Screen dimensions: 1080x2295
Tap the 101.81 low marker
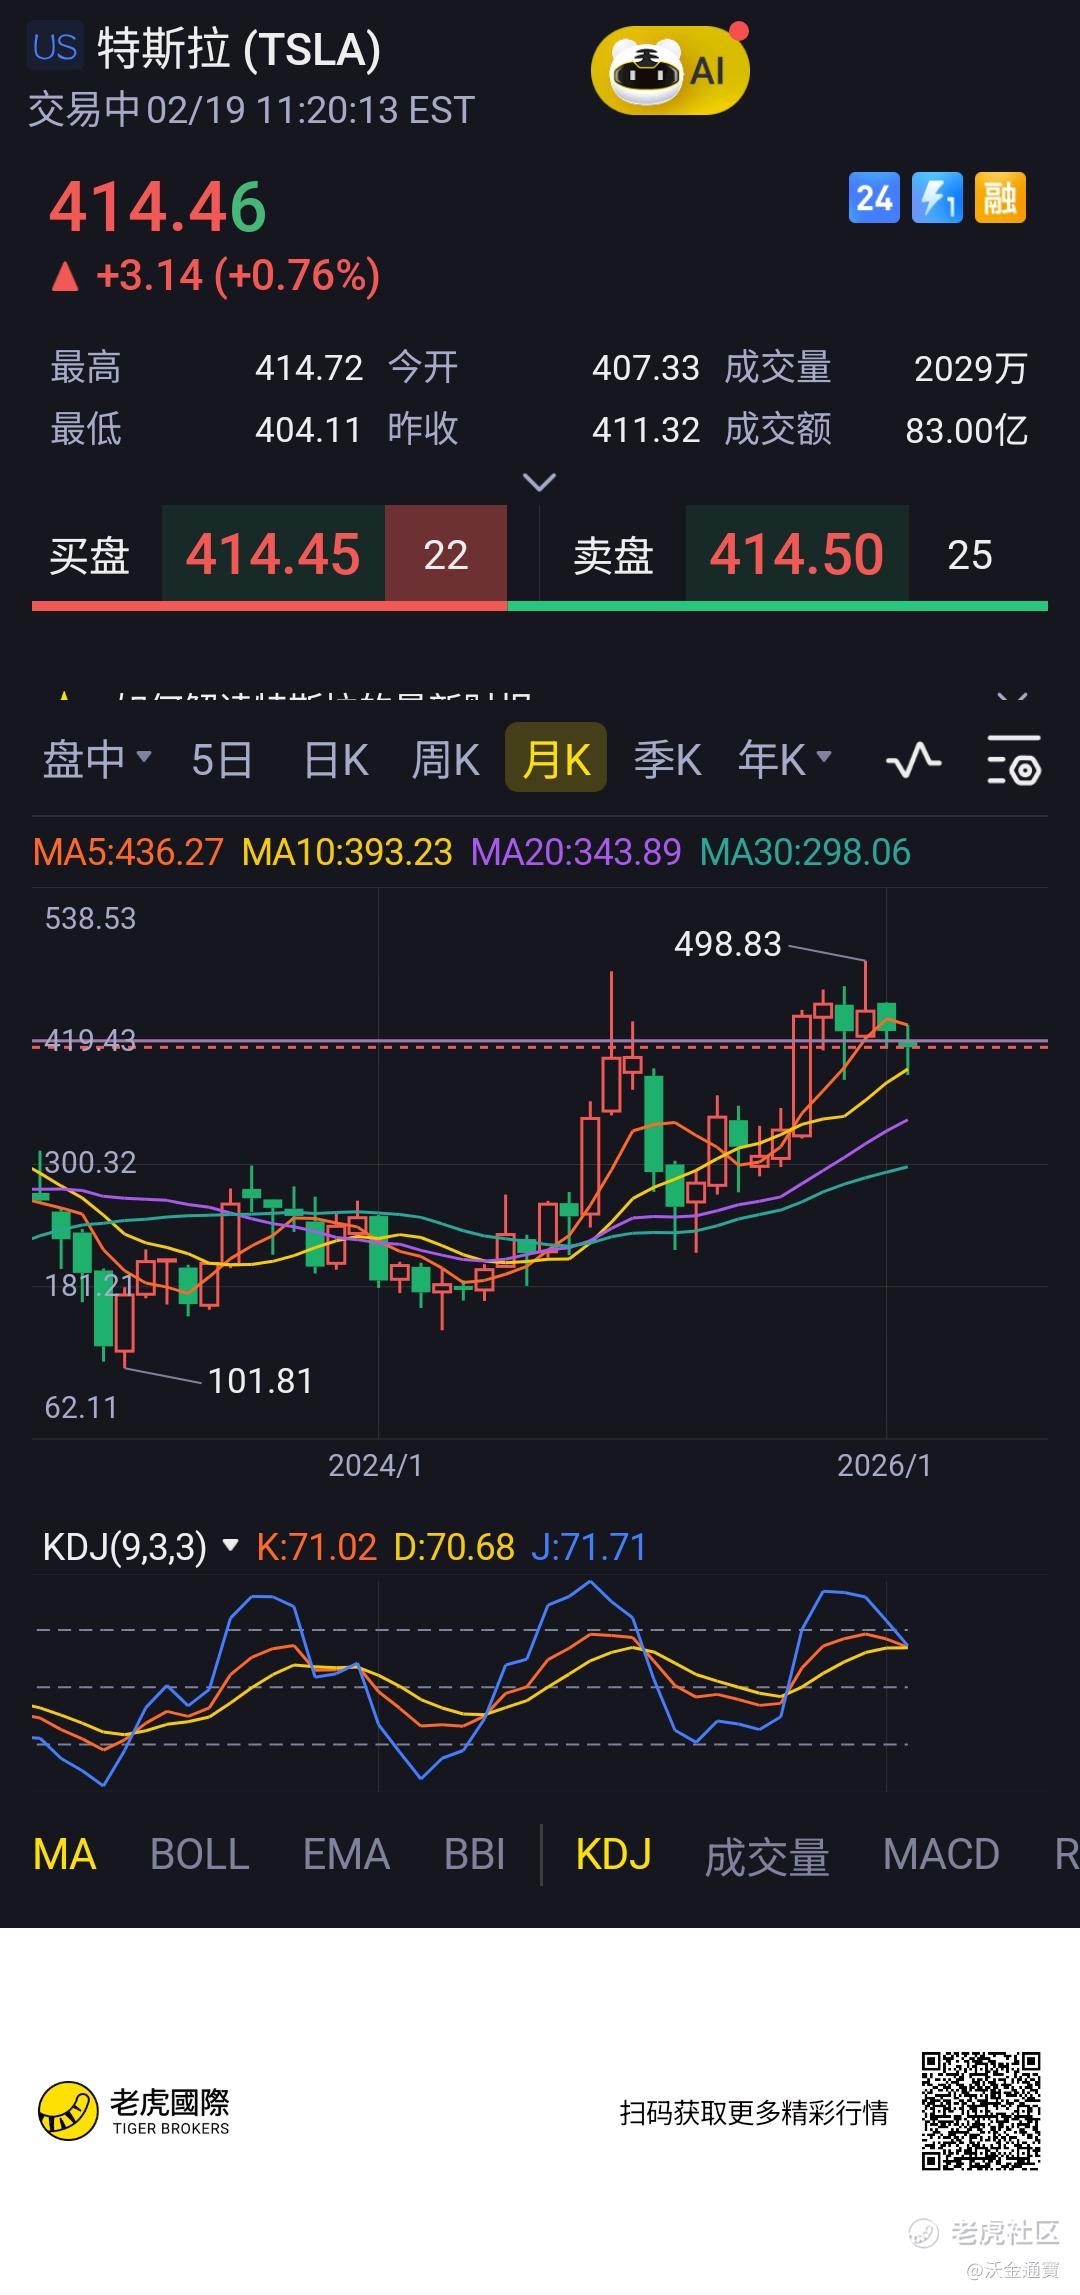[x=260, y=1381]
